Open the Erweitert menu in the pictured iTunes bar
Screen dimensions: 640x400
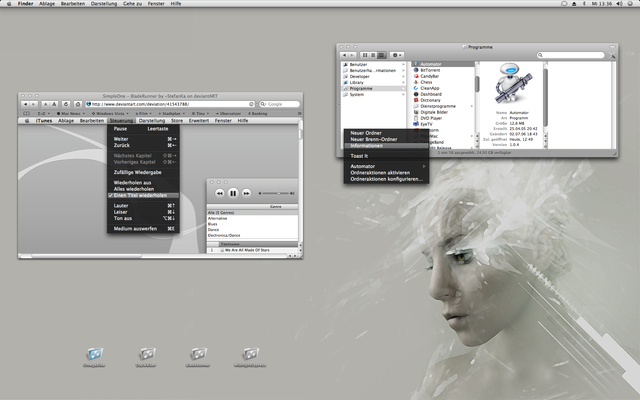(x=199, y=121)
